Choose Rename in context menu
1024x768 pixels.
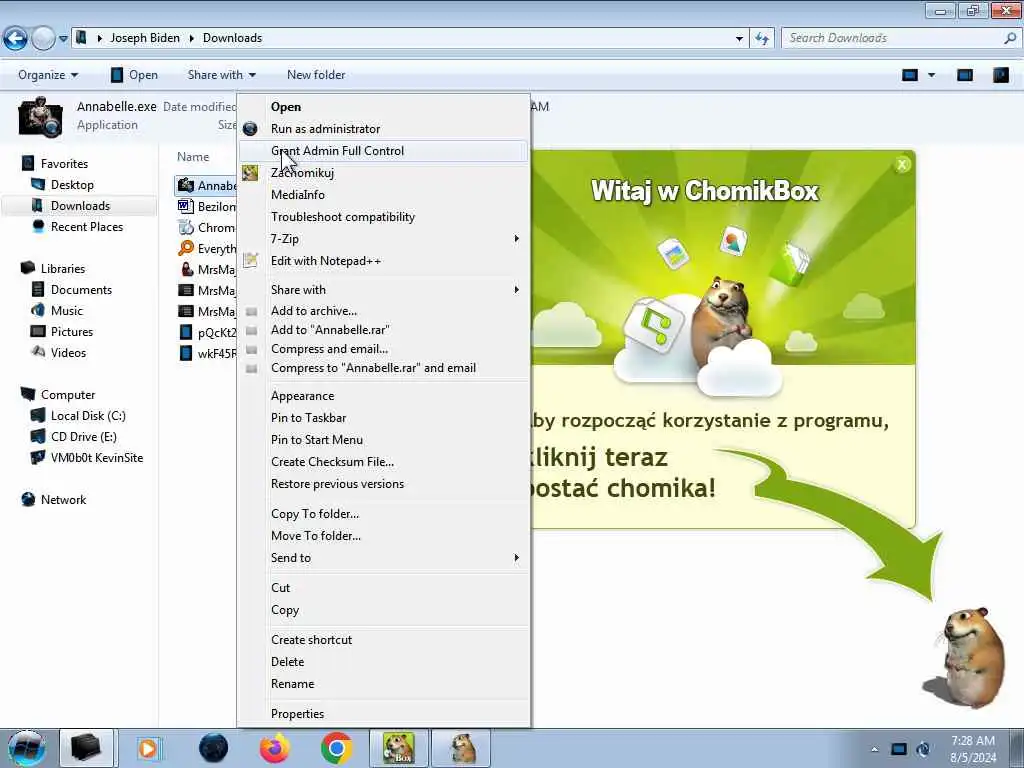point(293,684)
